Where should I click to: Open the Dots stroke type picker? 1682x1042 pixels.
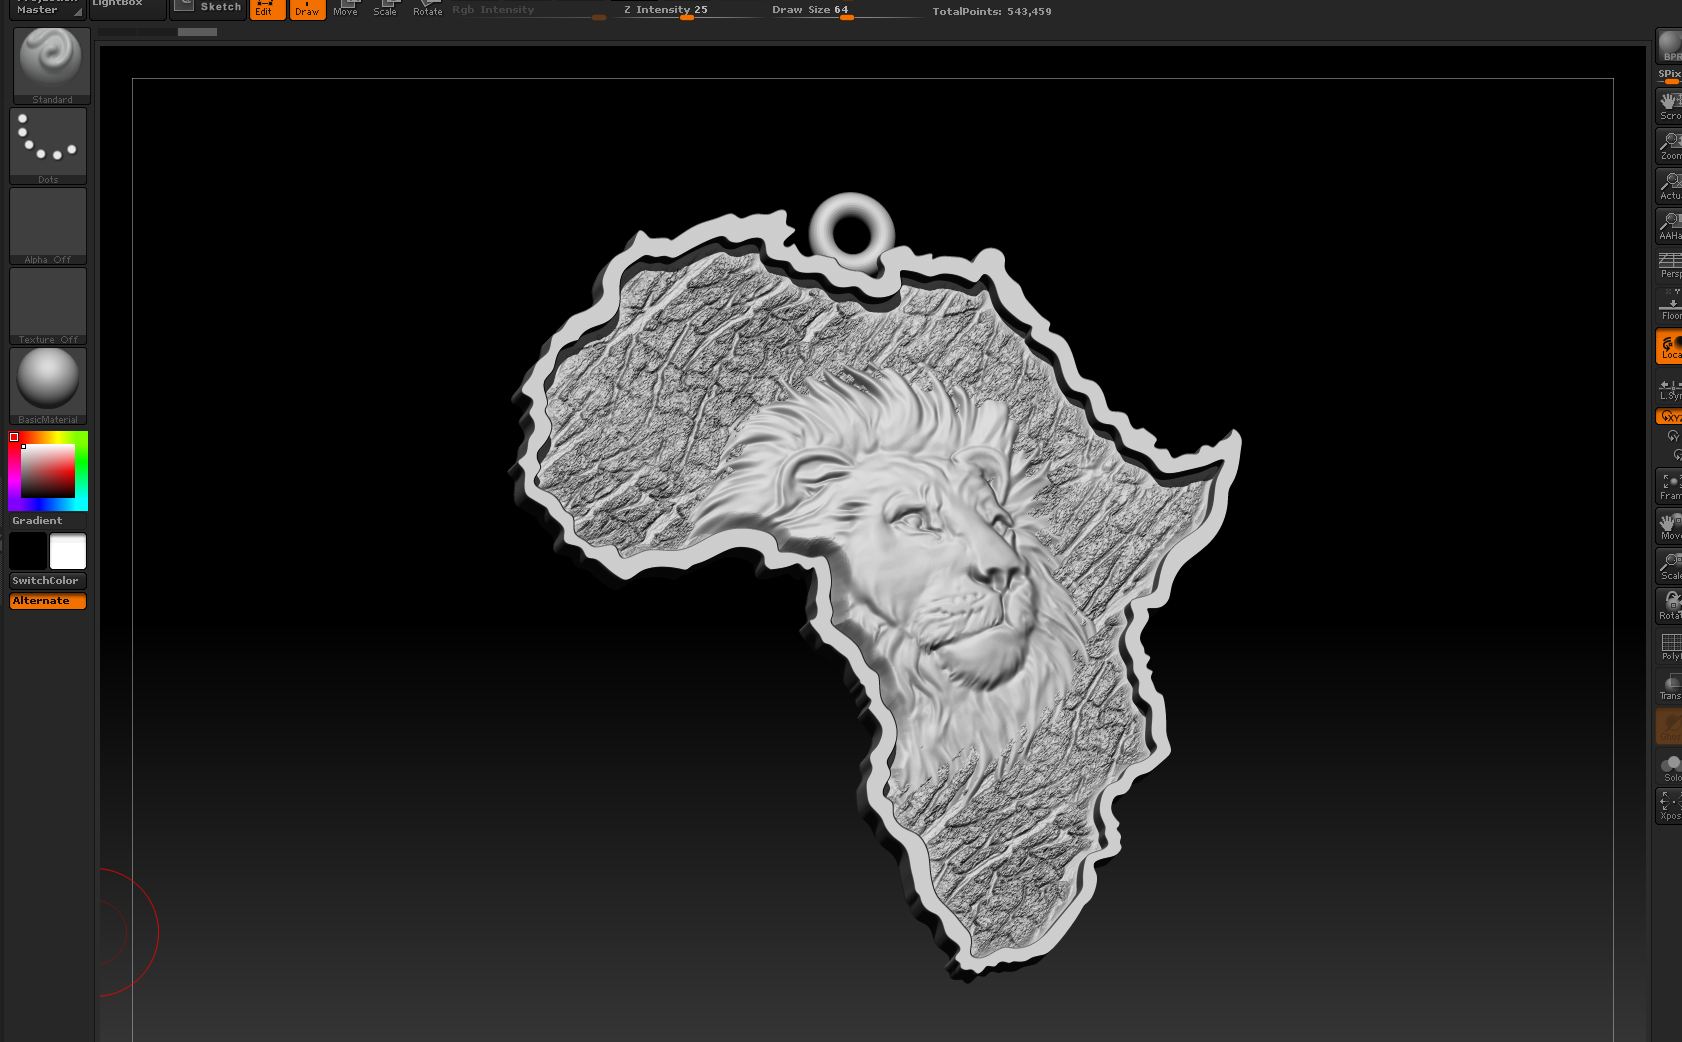tap(48, 144)
